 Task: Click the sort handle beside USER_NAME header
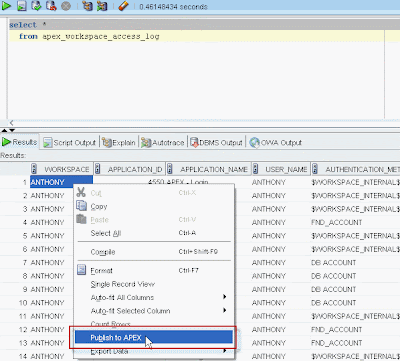point(255,169)
